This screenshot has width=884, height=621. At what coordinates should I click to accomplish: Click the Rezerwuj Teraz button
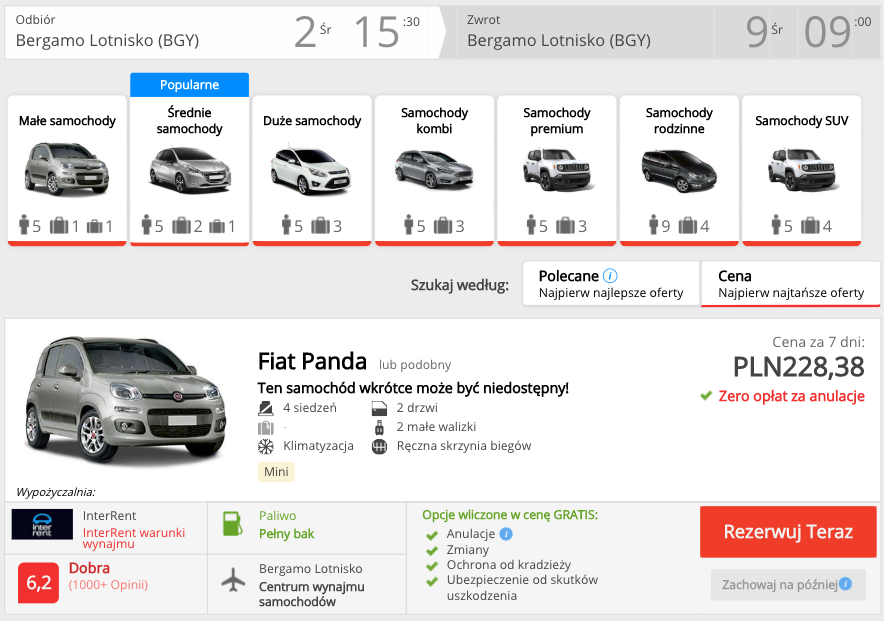click(788, 532)
